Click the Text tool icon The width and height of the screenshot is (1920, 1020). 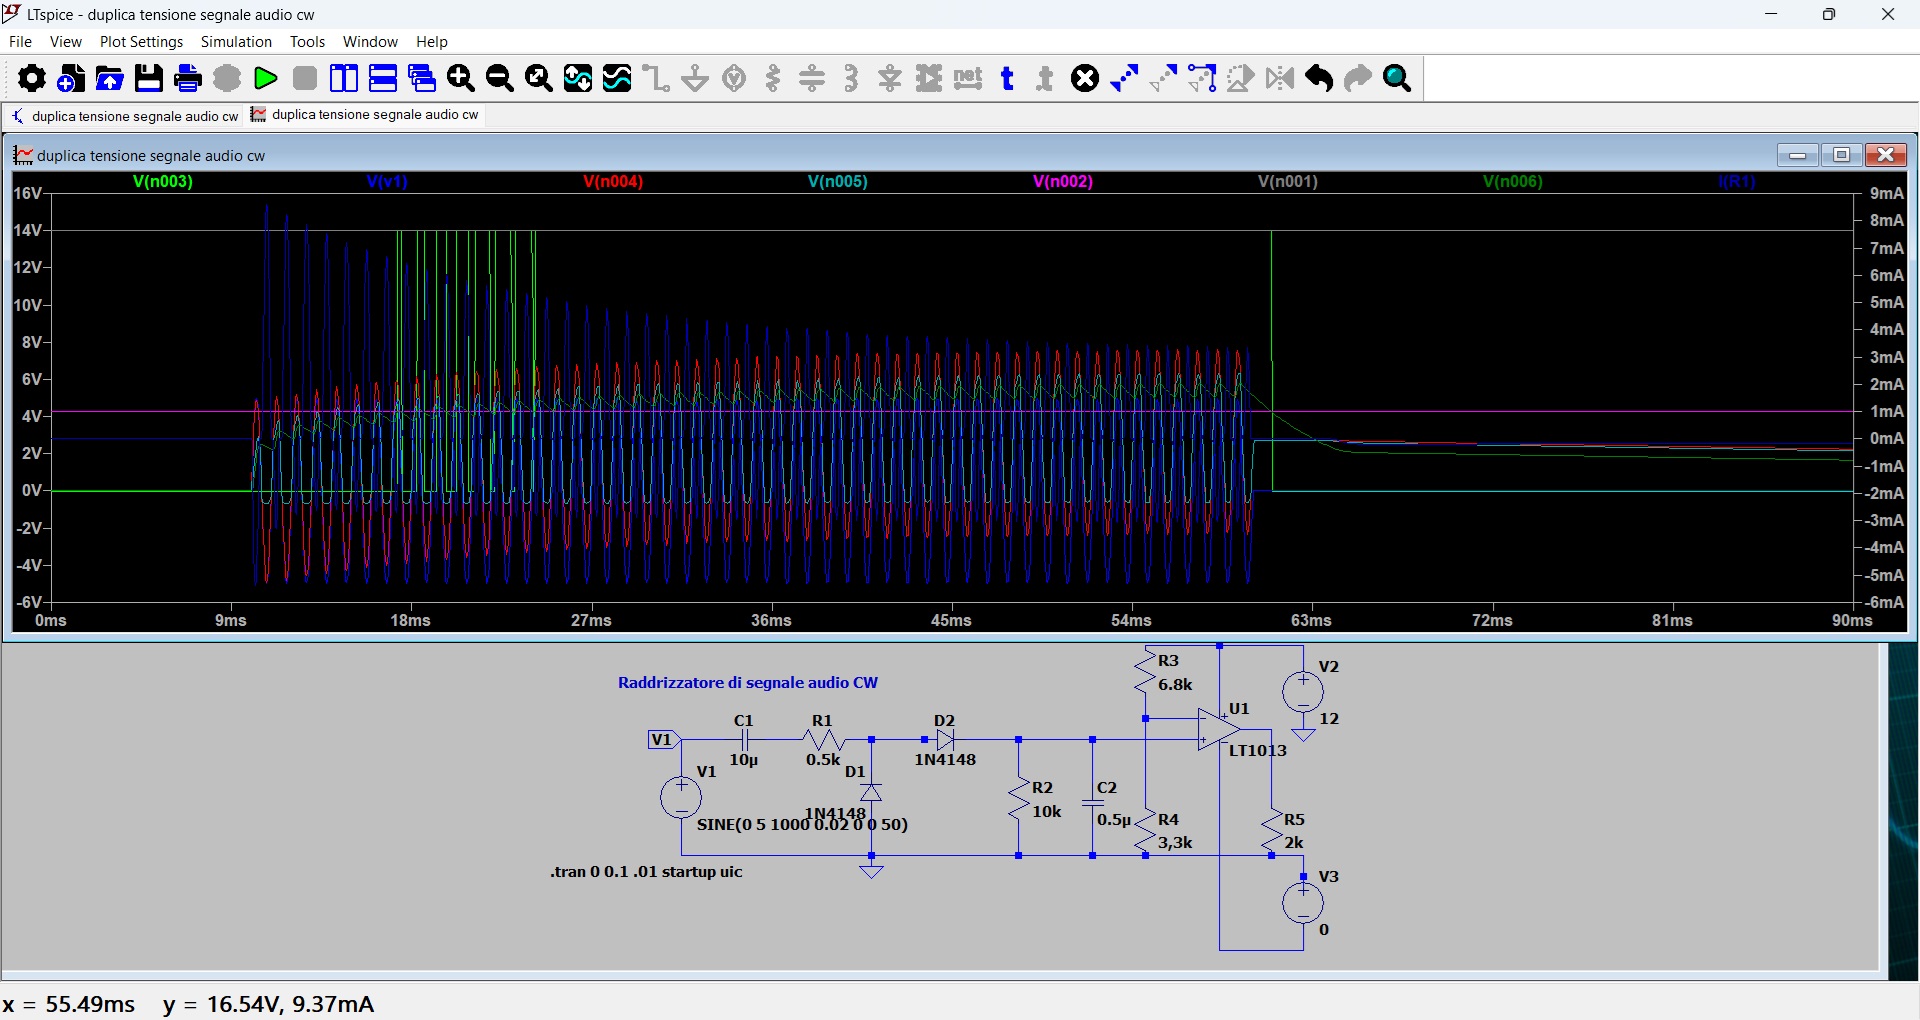(1007, 78)
